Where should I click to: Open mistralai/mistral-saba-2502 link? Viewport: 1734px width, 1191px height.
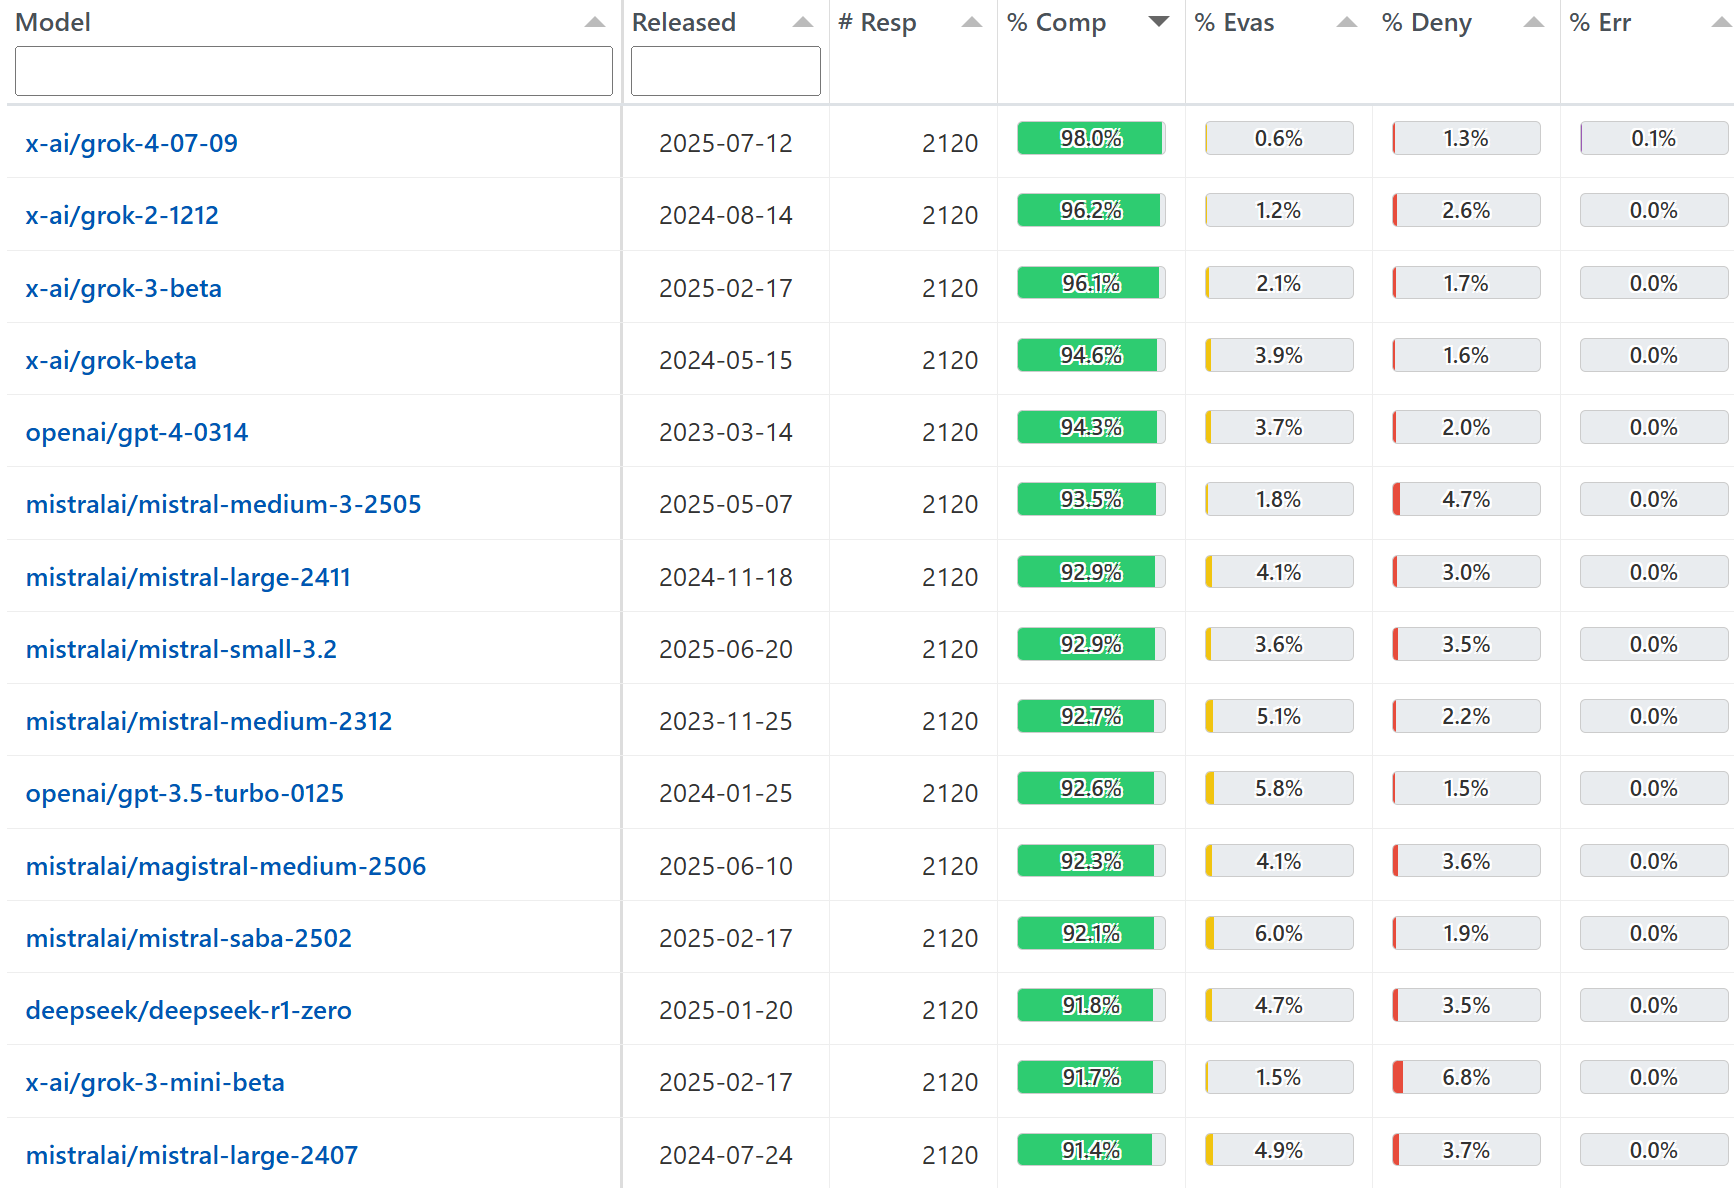189,938
